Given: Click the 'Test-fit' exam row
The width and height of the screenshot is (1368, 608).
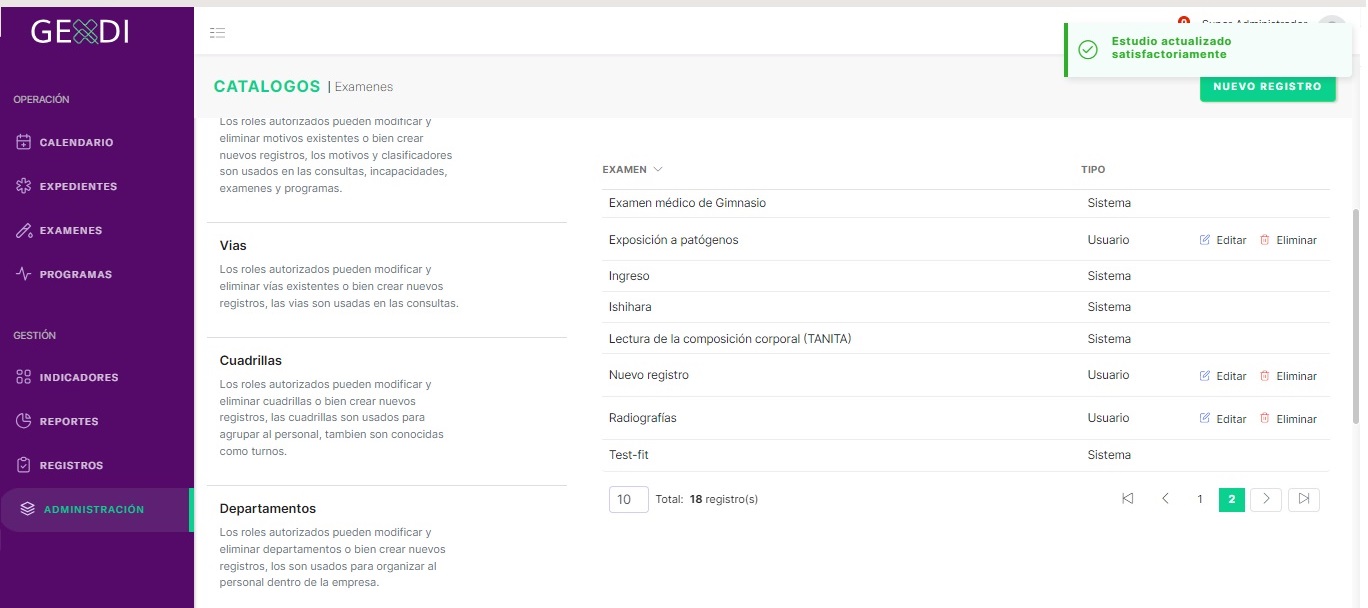Looking at the screenshot, I should [966, 455].
